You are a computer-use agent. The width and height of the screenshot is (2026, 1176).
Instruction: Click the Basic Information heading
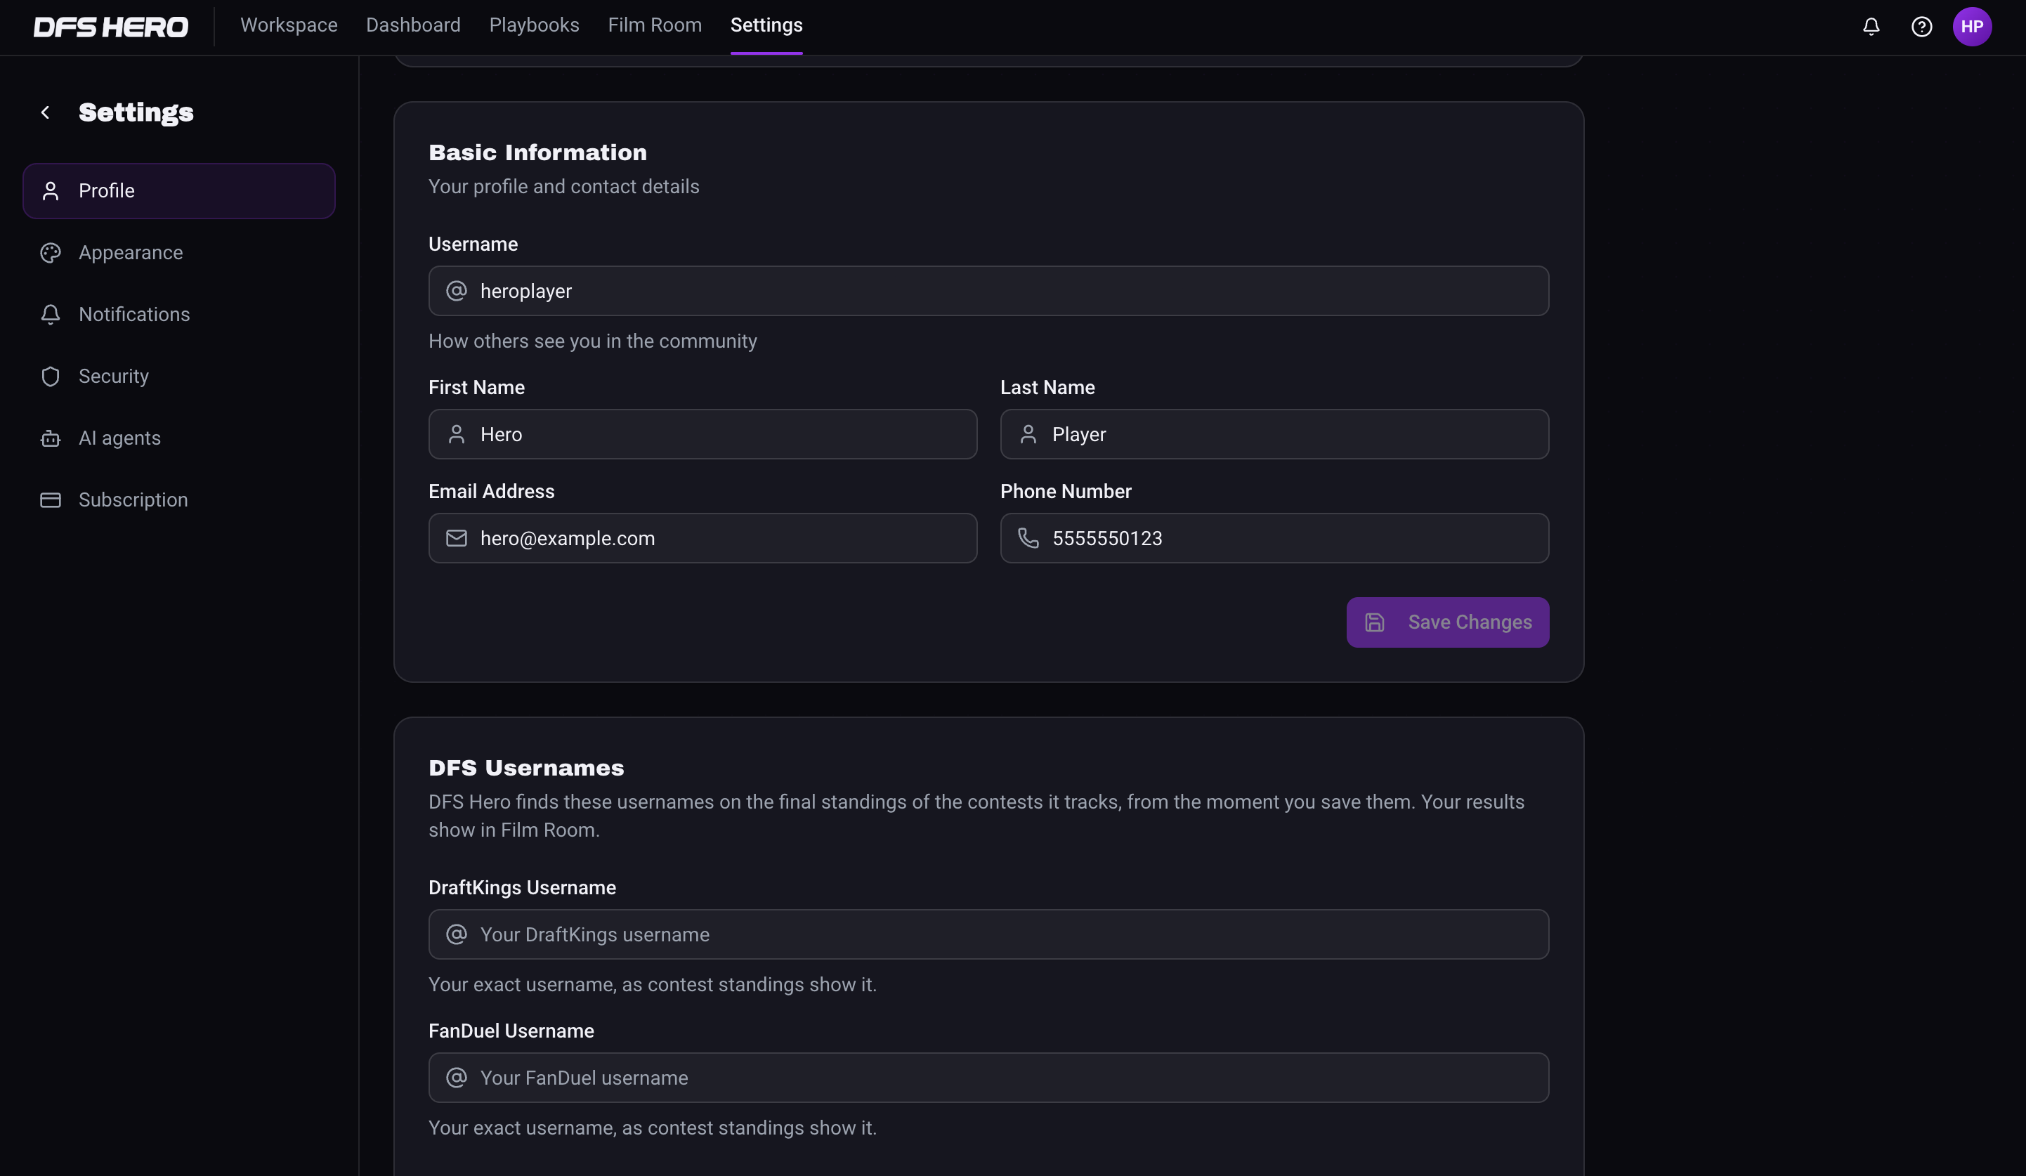[x=537, y=153]
